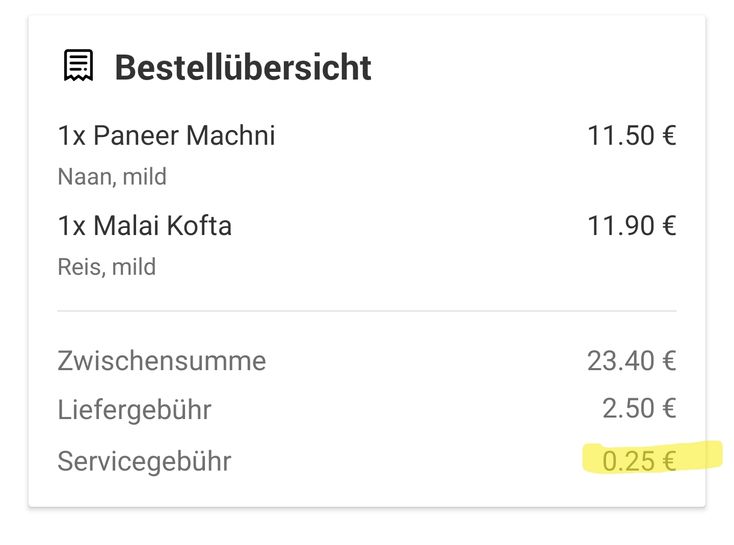Click the euro sign after 11.50
This screenshot has height=545, width=734.
click(x=669, y=136)
